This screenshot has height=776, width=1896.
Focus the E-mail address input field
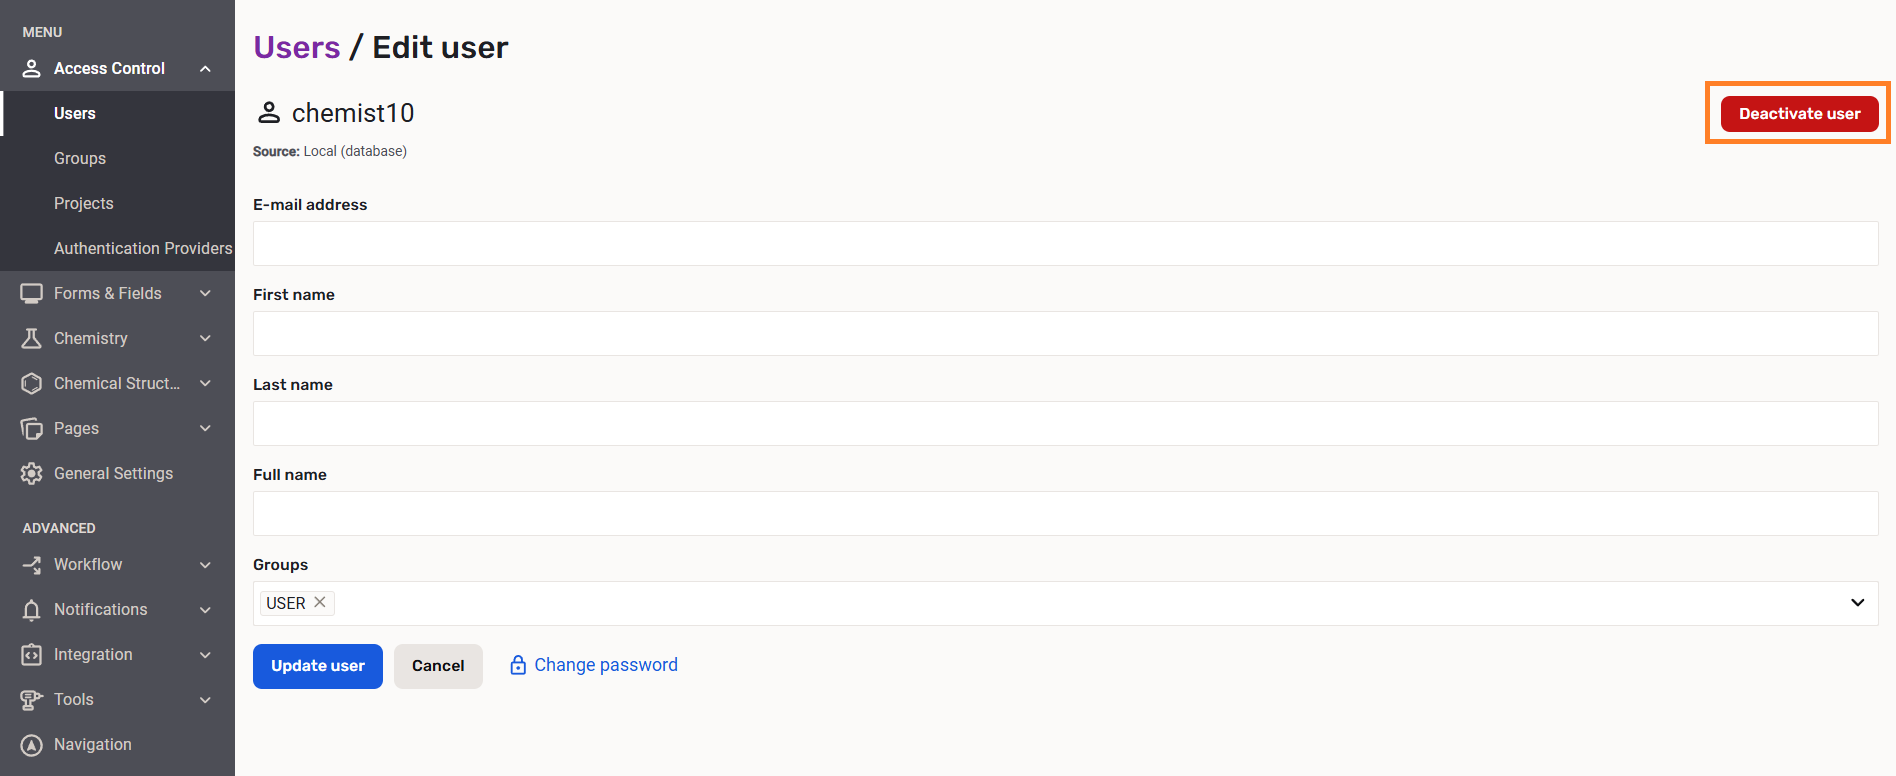[x=1065, y=243]
